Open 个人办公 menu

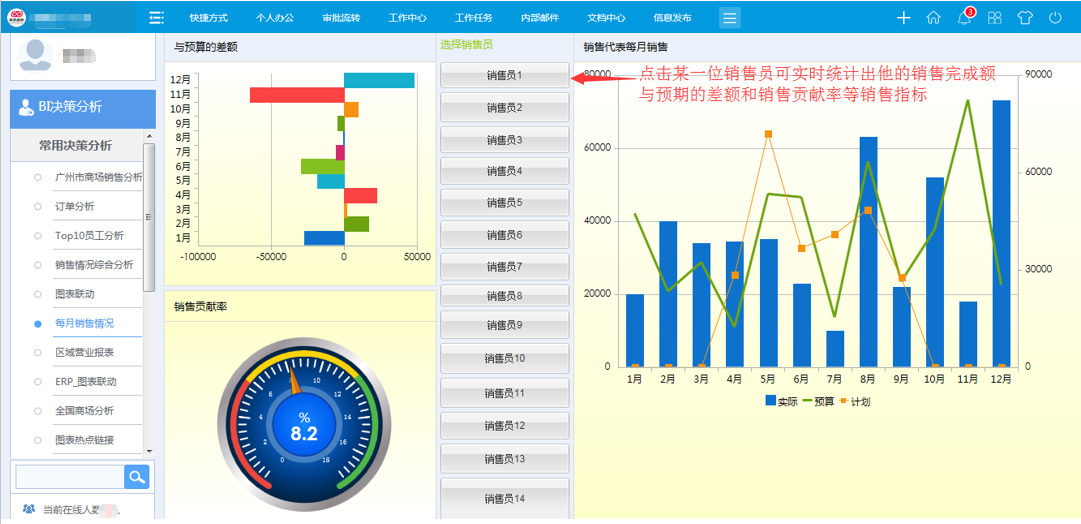[274, 18]
